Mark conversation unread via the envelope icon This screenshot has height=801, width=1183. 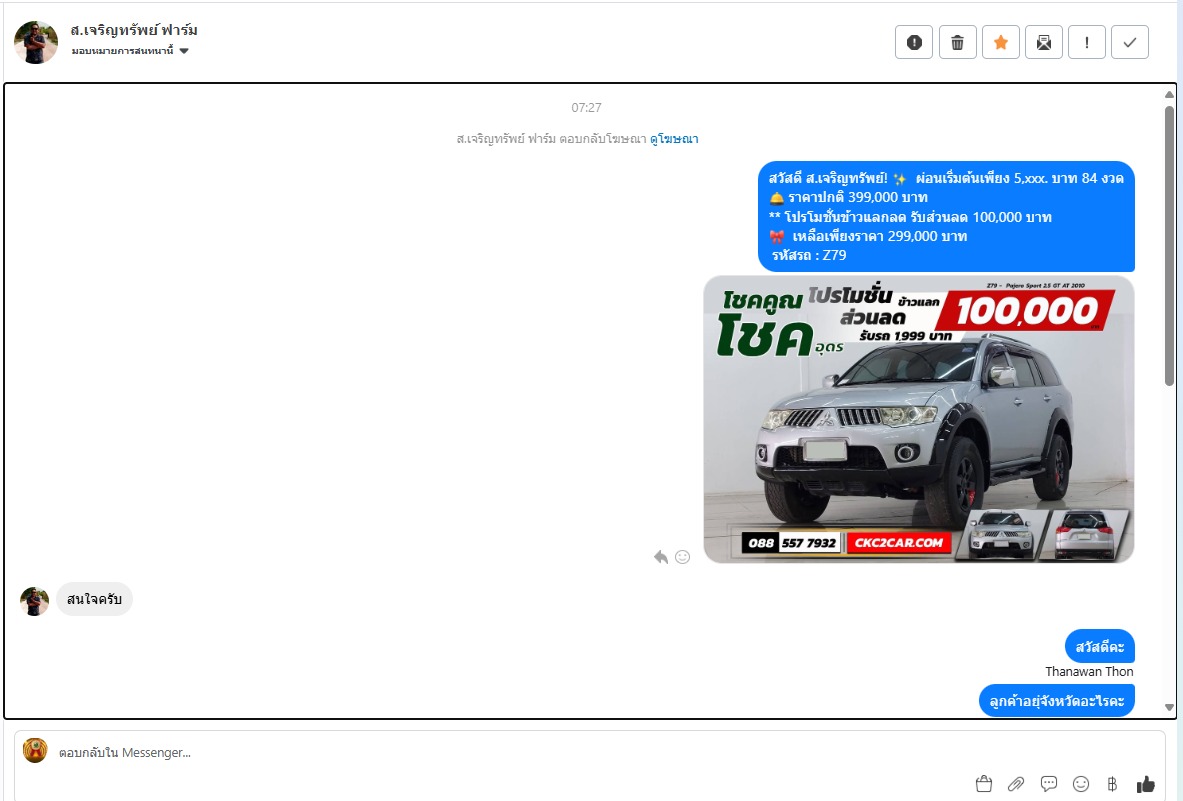coord(1043,42)
